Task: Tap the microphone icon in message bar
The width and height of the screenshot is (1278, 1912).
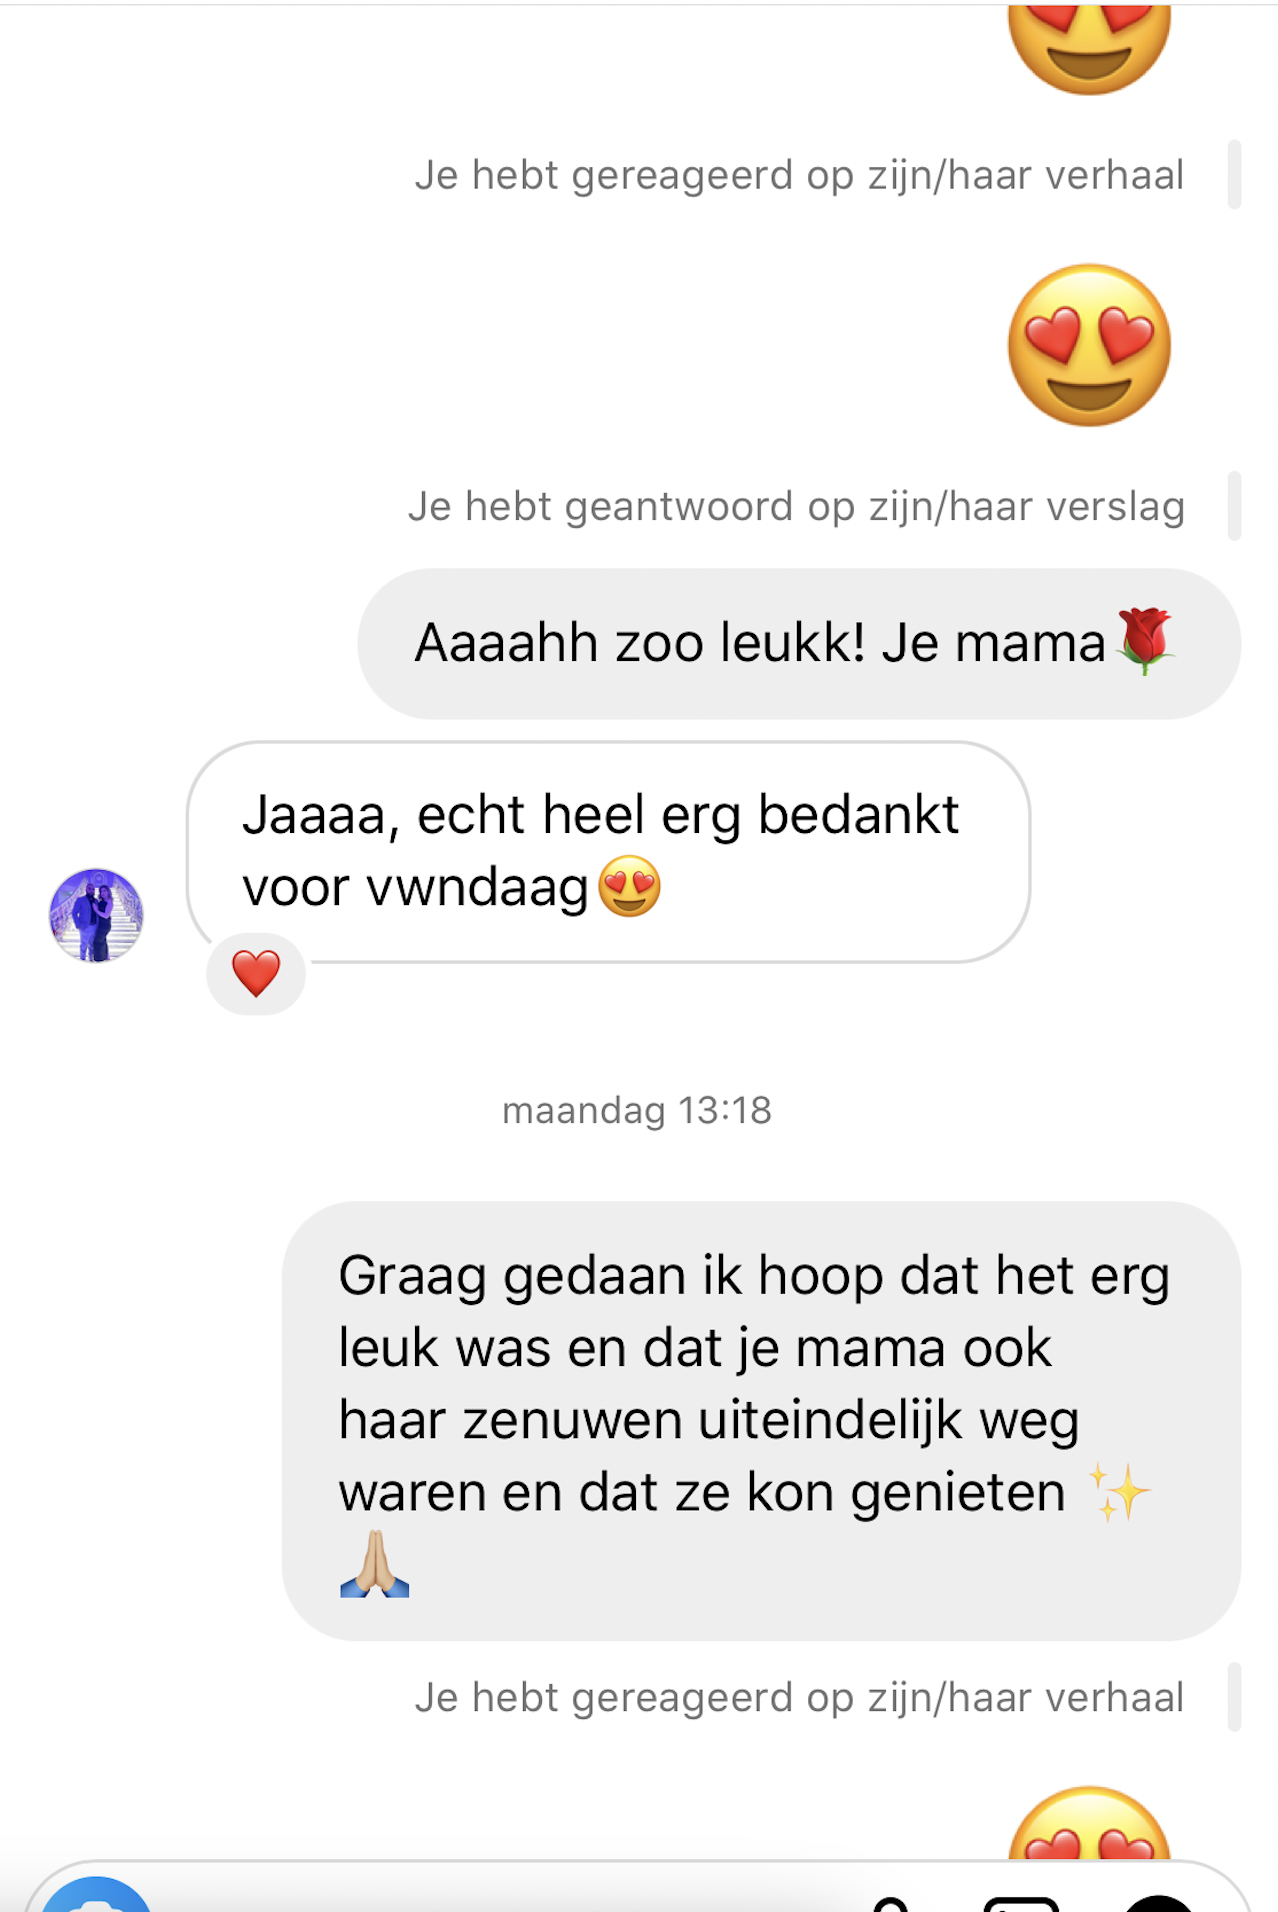Action: [889, 1904]
